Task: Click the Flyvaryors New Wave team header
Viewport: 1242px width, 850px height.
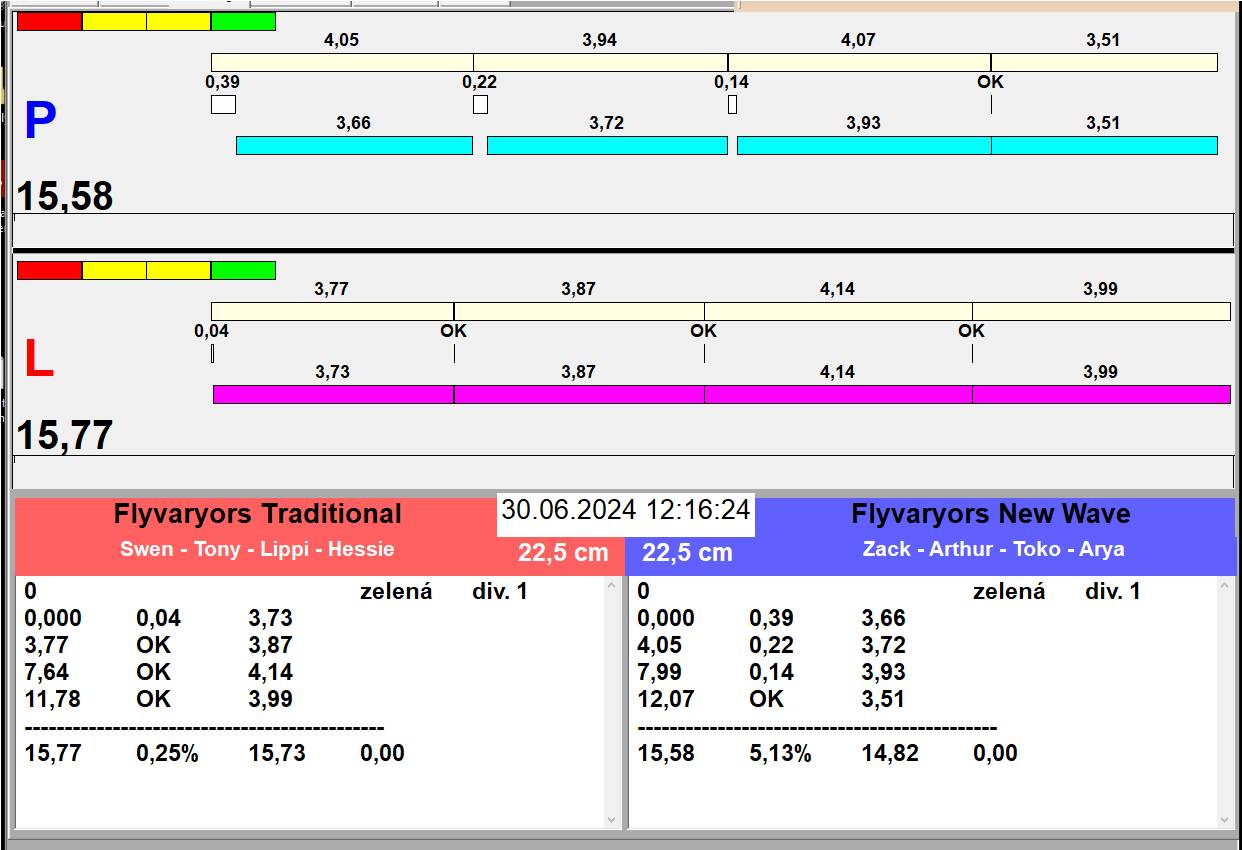Action: (990, 514)
